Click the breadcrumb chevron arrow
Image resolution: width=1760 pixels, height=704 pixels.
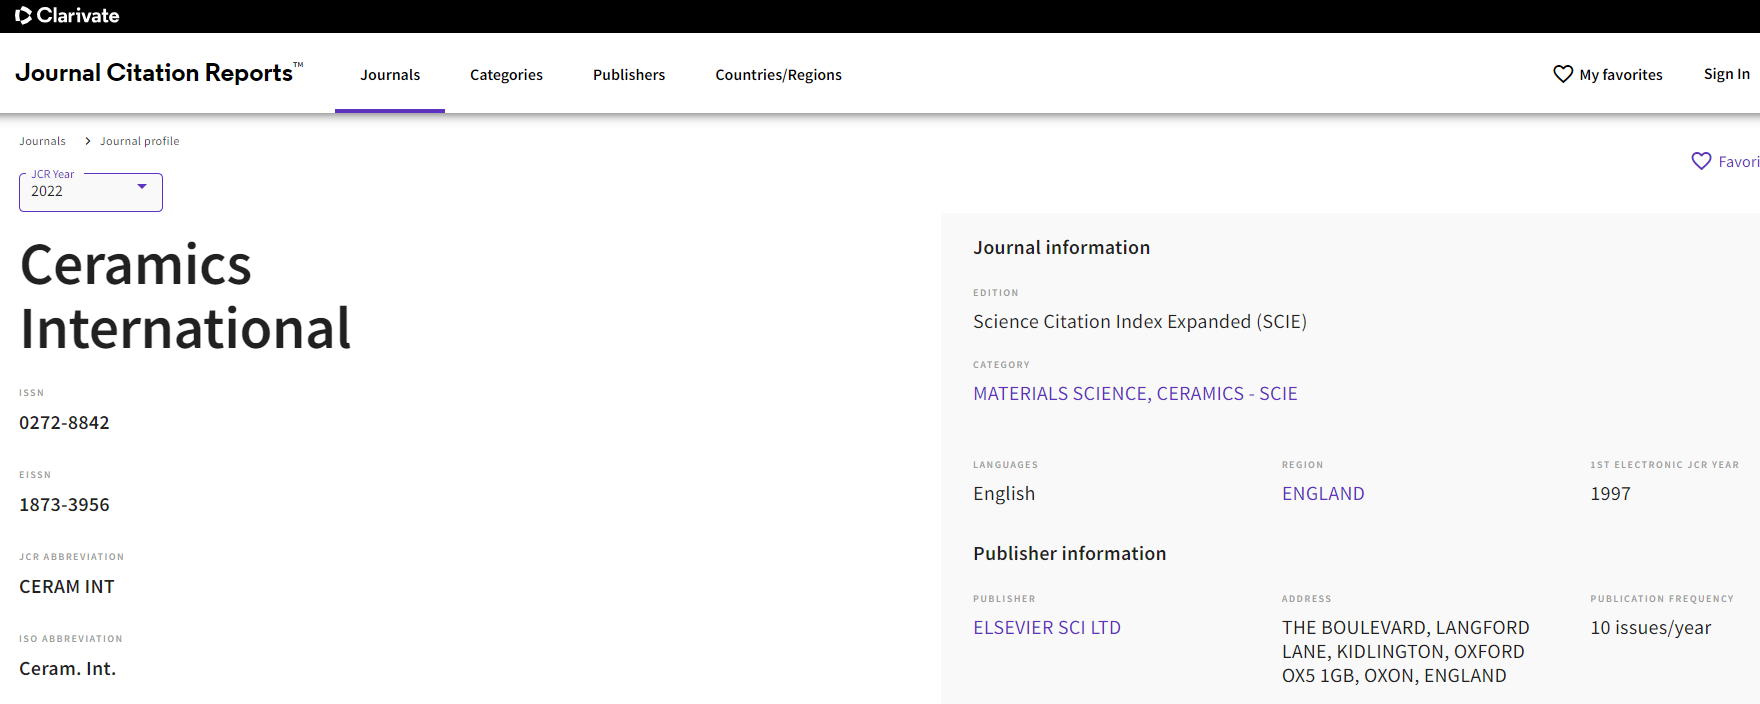[88, 141]
